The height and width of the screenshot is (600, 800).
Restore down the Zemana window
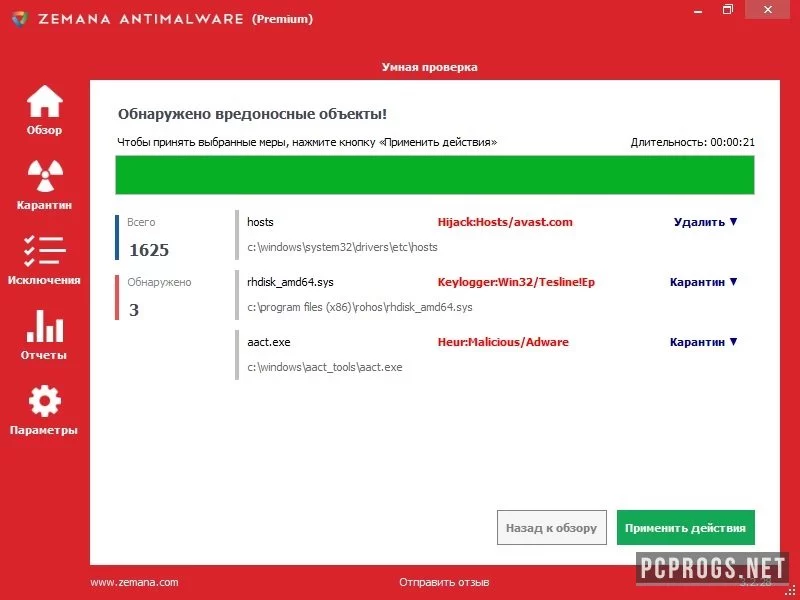(x=728, y=10)
